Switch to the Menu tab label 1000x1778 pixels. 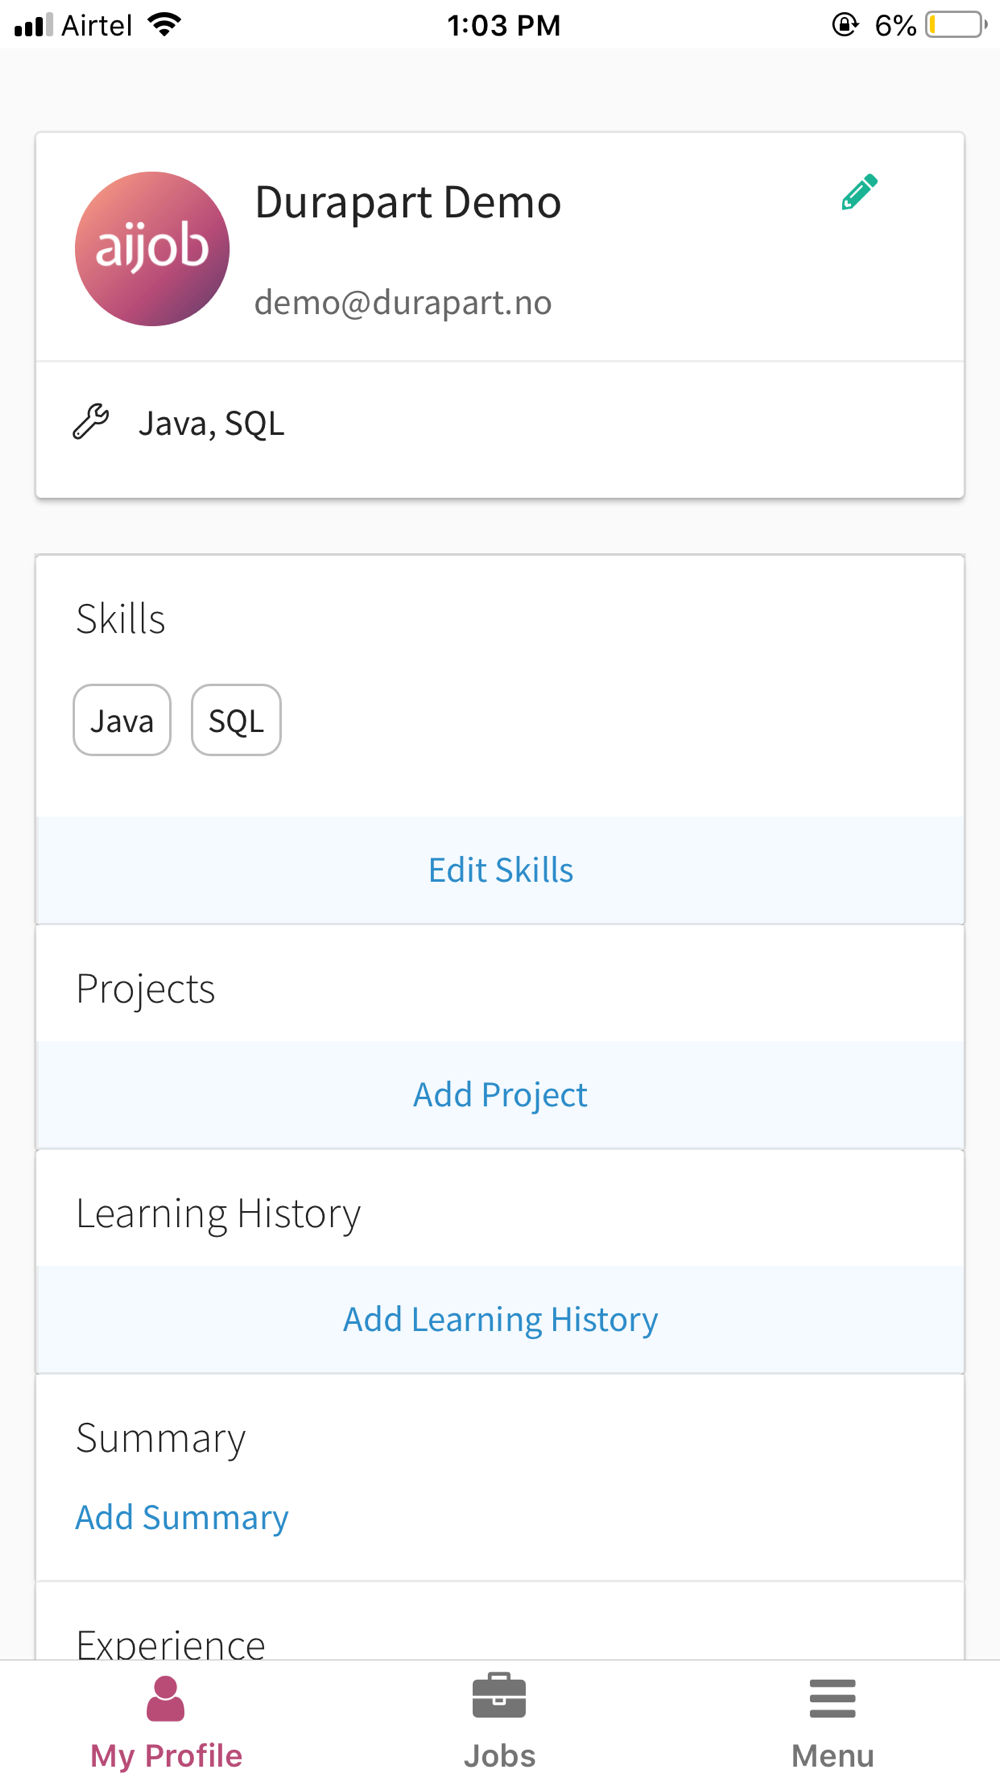coord(832,1755)
